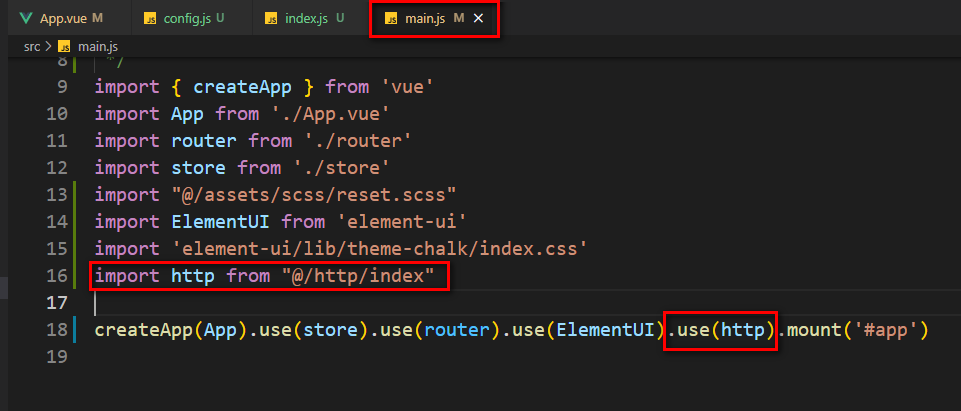961x411 pixels.
Task: Close the main.js tab
Action: click(x=479, y=19)
